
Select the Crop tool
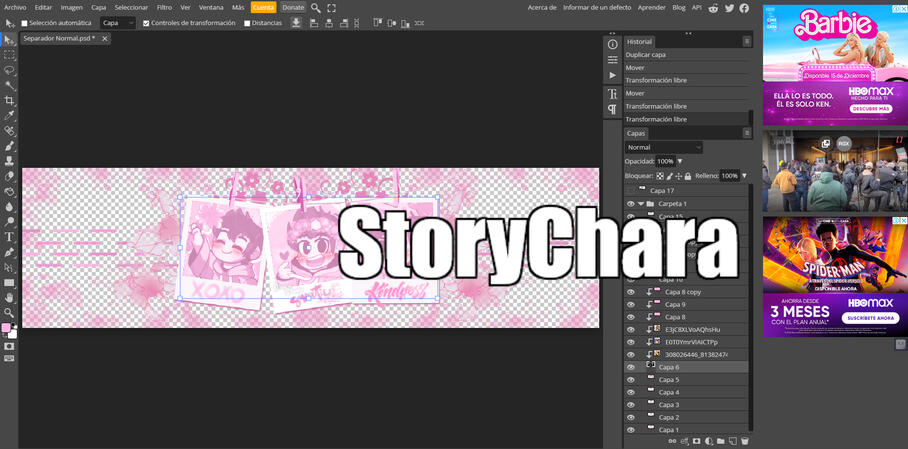click(10, 101)
